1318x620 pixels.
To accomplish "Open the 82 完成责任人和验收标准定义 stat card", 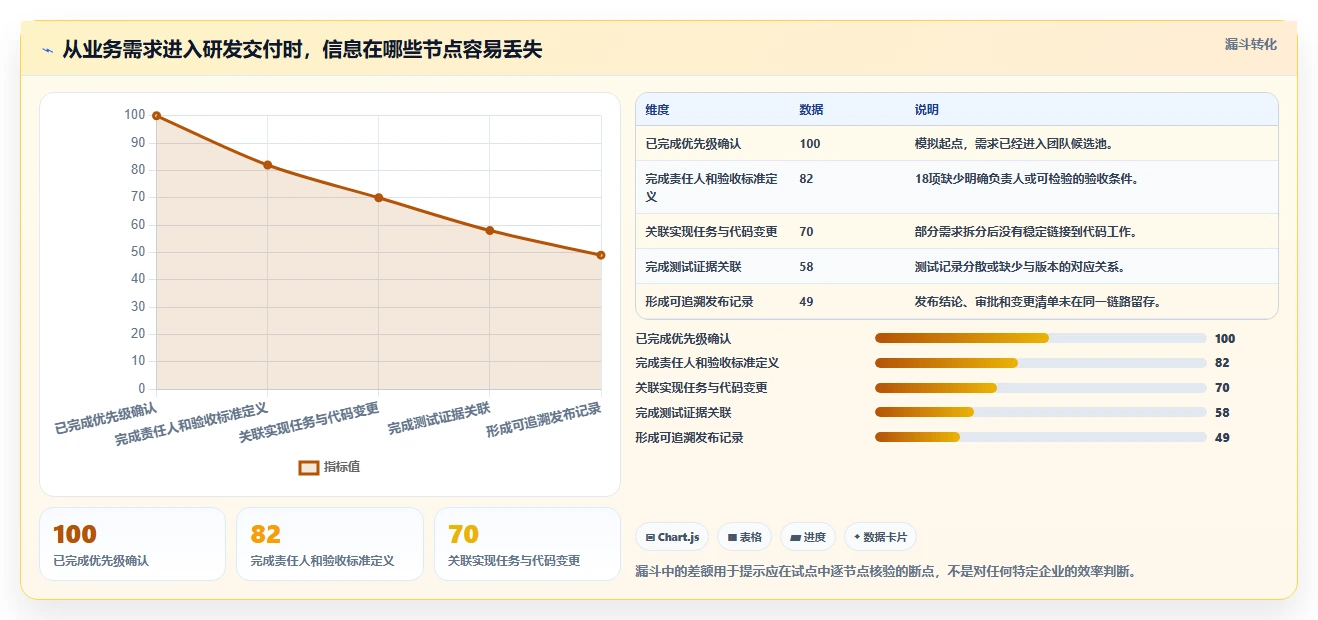I will (330, 544).
